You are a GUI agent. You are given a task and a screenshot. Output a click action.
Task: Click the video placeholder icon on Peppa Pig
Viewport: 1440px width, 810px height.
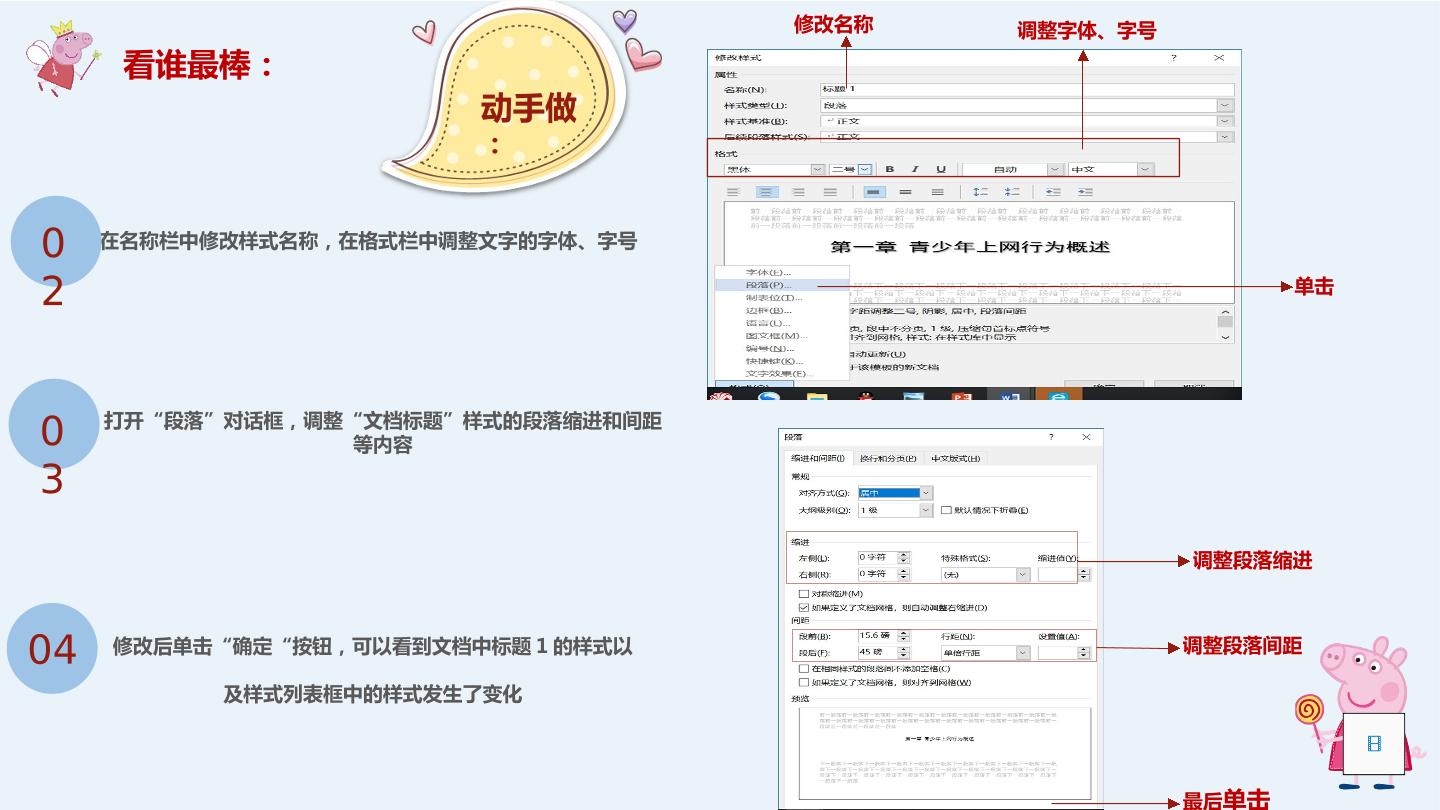tap(1374, 743)
